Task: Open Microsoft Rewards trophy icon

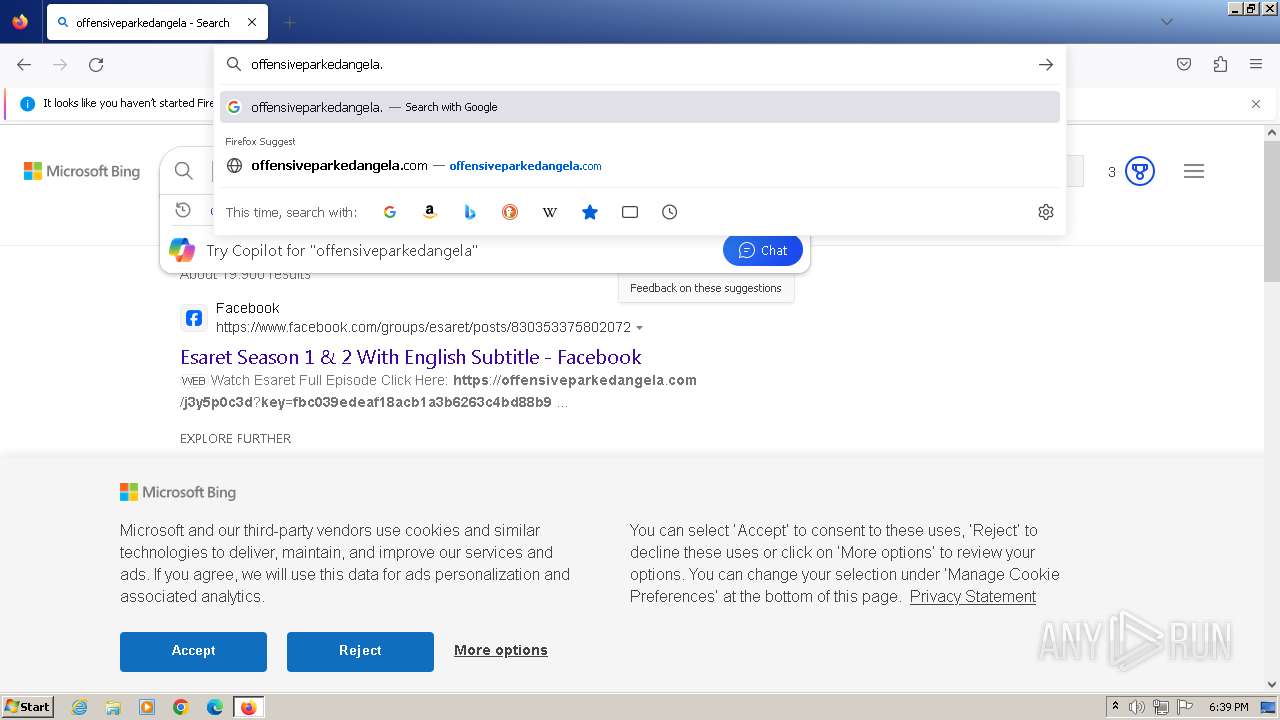Action: tap(1140, 171)
